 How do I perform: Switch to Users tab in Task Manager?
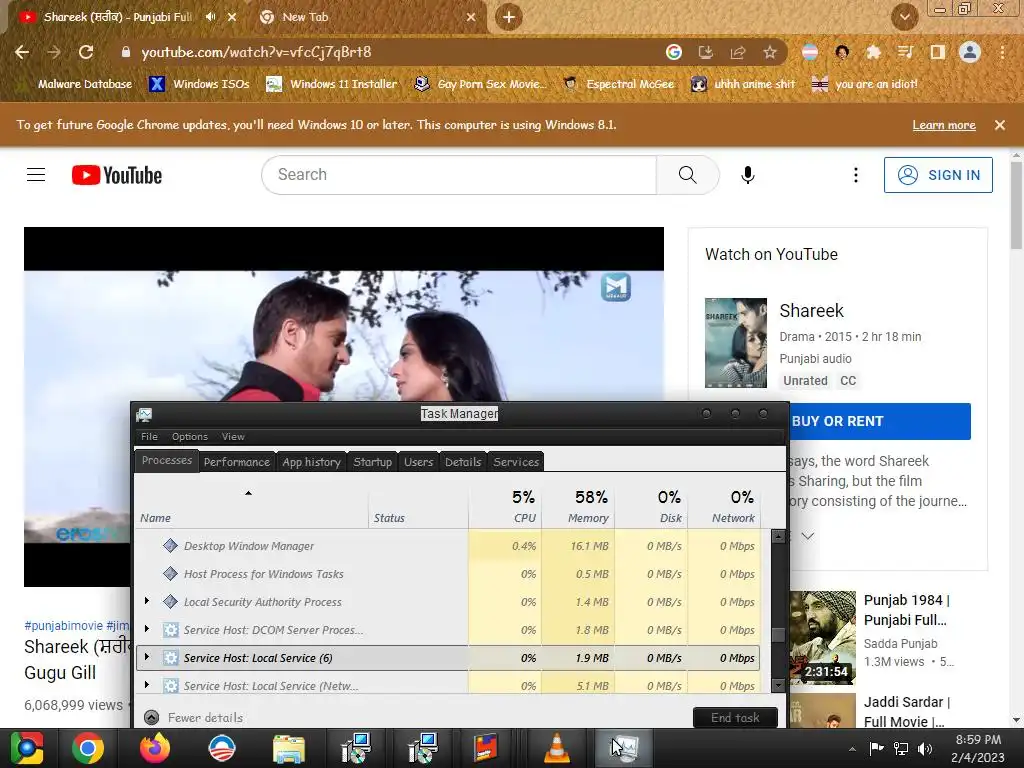[419, 462]
